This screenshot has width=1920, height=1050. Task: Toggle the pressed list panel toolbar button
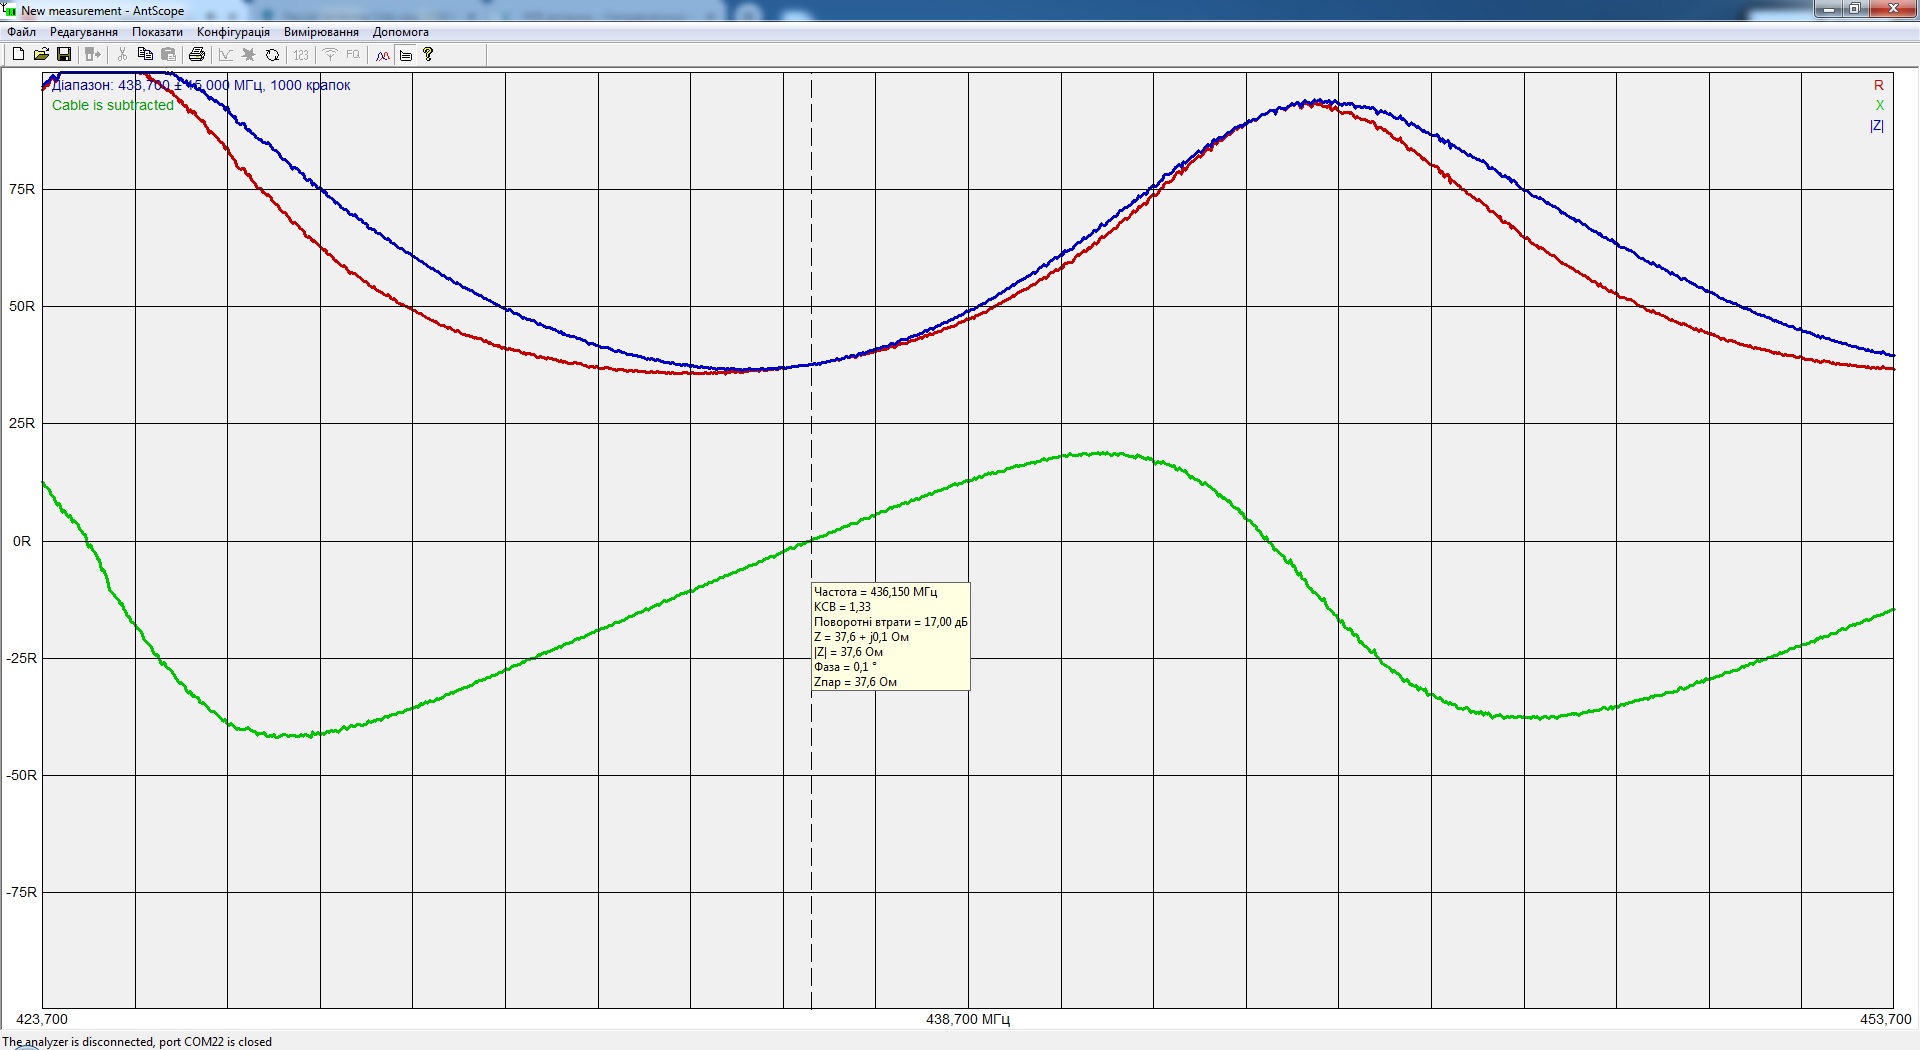406,55
